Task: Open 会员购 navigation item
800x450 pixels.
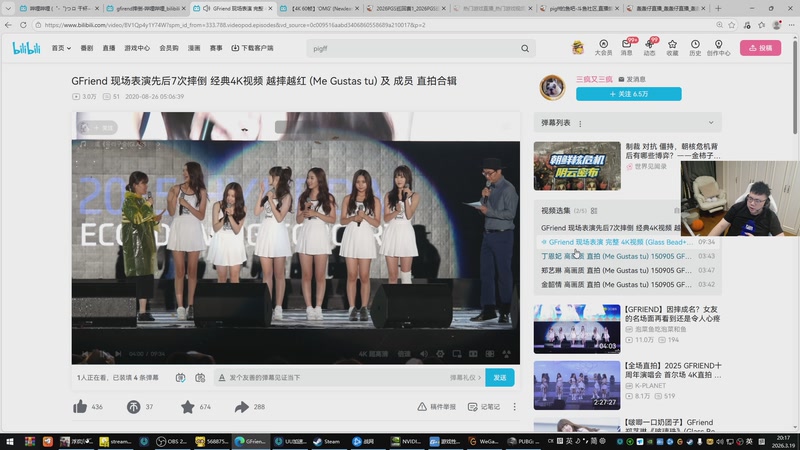Action: click(x=169, y=48)
